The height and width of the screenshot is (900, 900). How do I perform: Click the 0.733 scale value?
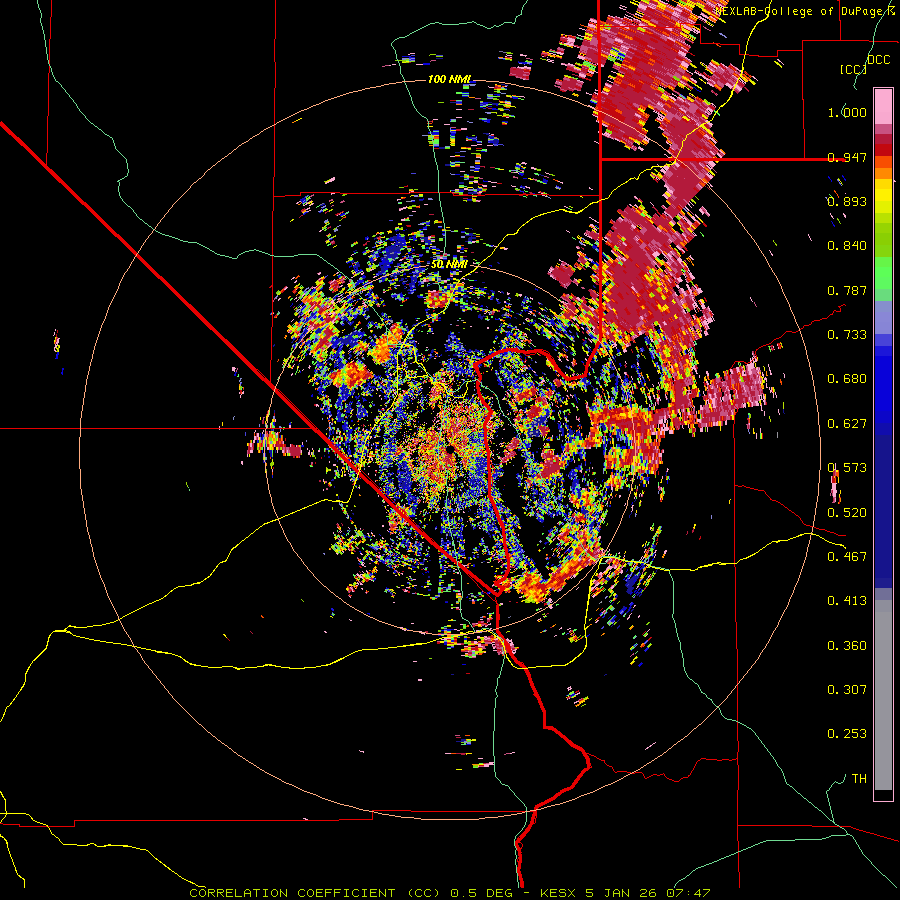point(847,335)
